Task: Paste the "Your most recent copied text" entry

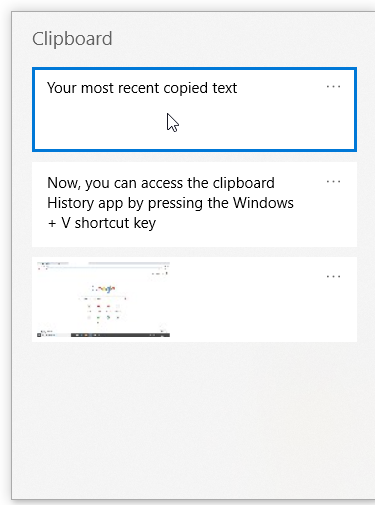Action: (x=194, y=109)
